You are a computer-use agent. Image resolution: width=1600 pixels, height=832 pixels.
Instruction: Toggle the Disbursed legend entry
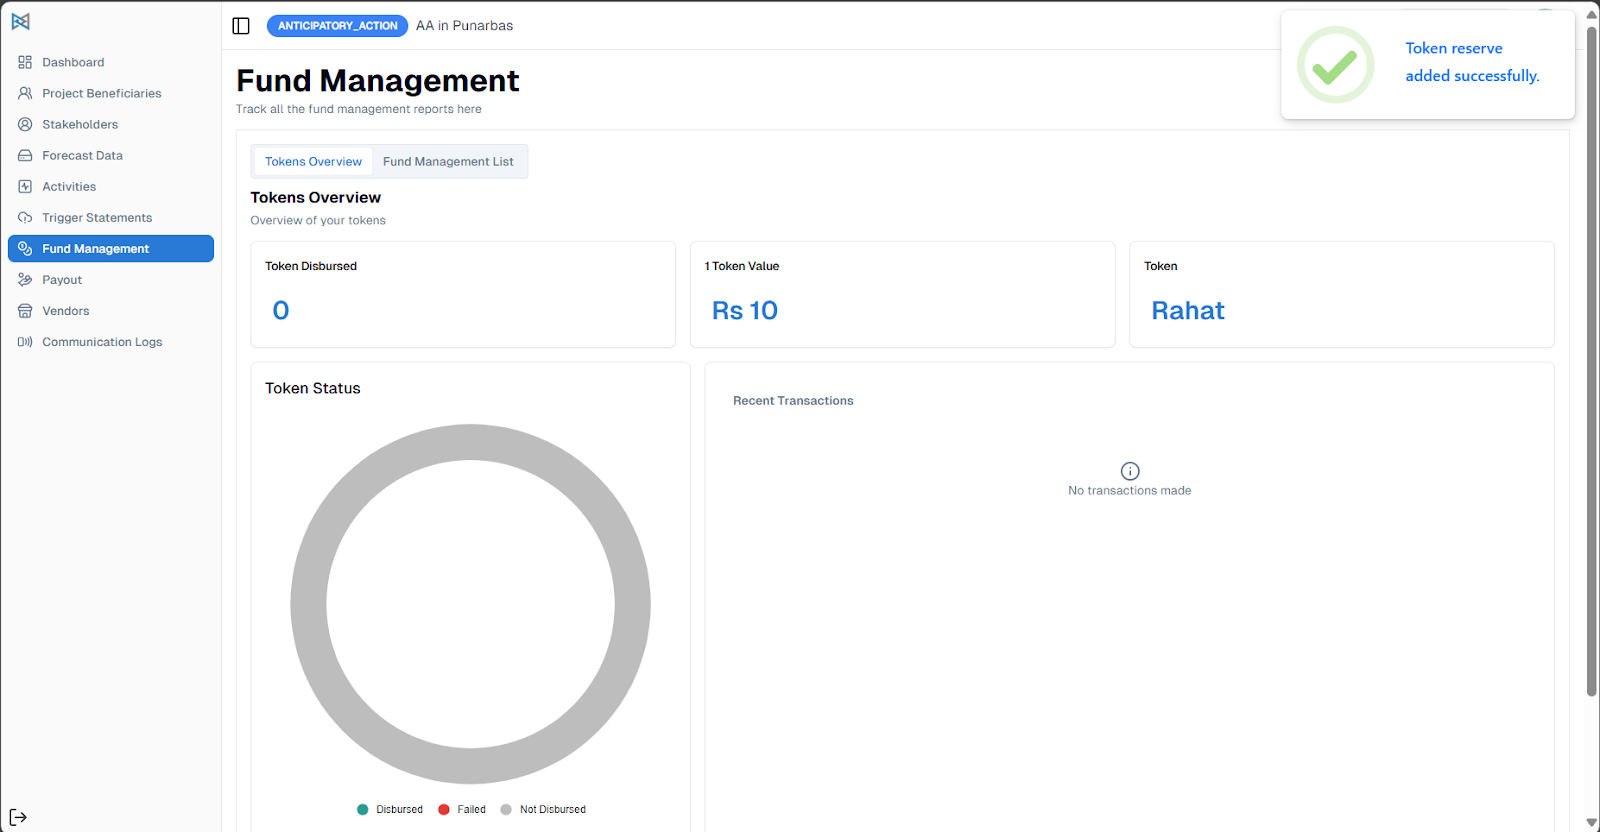click(x=390, y=809)
